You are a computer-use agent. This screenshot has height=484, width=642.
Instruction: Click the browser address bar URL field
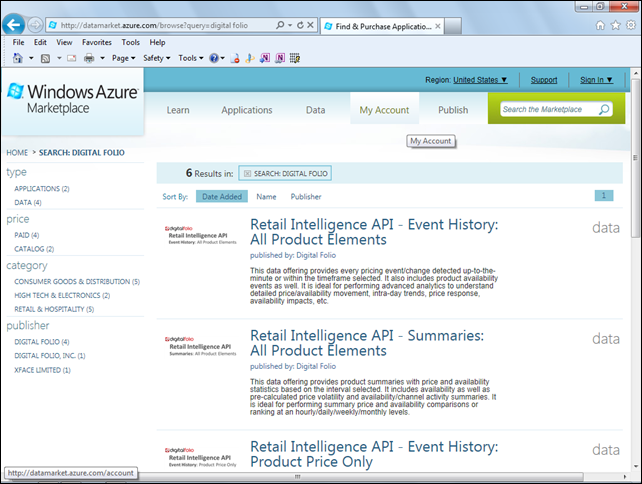click(x=166, y=25)
